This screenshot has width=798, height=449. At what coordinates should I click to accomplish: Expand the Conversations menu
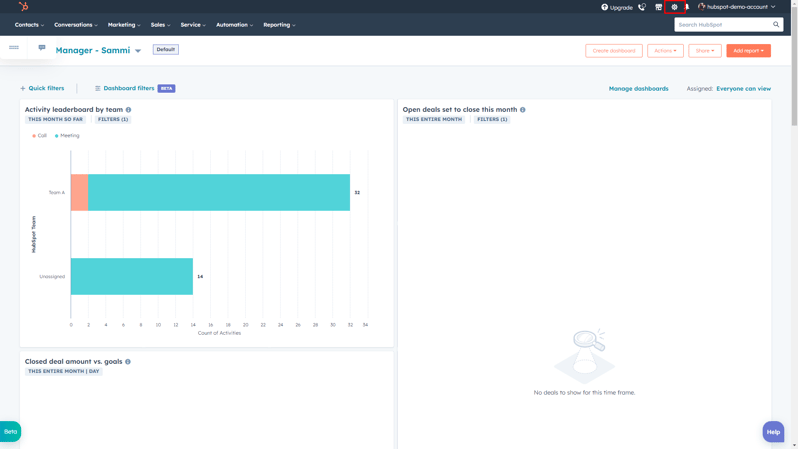tap(76, 24)
